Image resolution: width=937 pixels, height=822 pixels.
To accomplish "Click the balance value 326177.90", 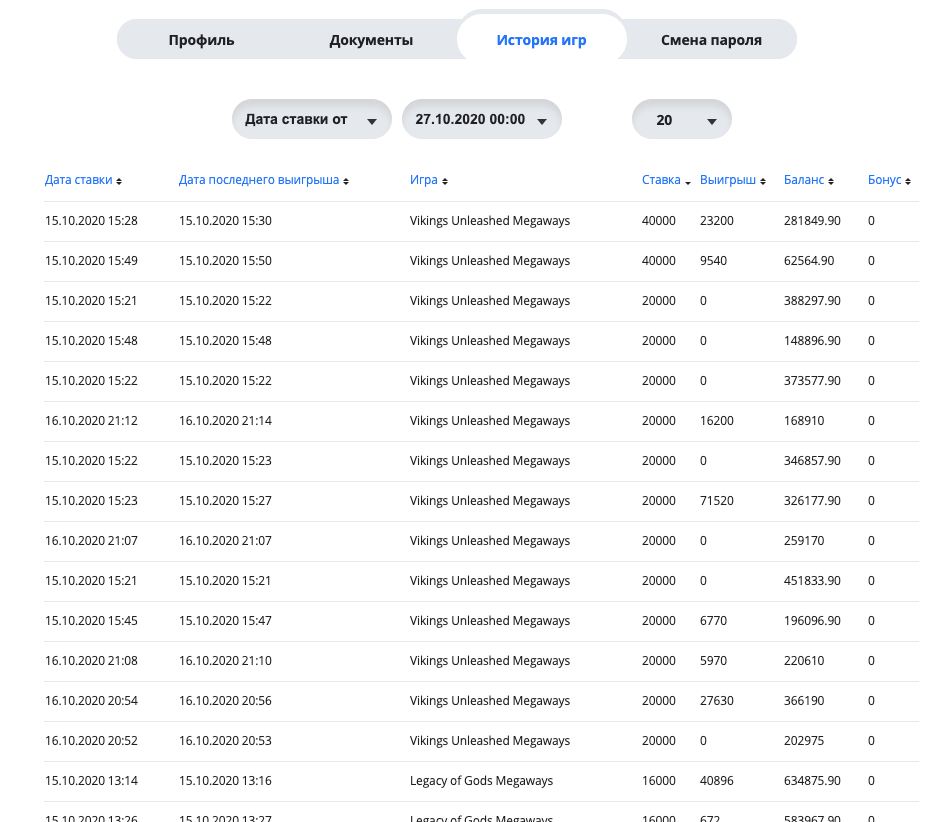I will click(x=812, y=501).
